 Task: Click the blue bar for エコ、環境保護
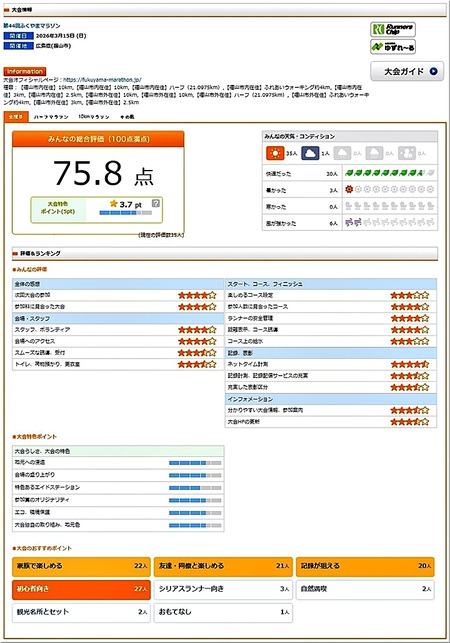[195, 513]
